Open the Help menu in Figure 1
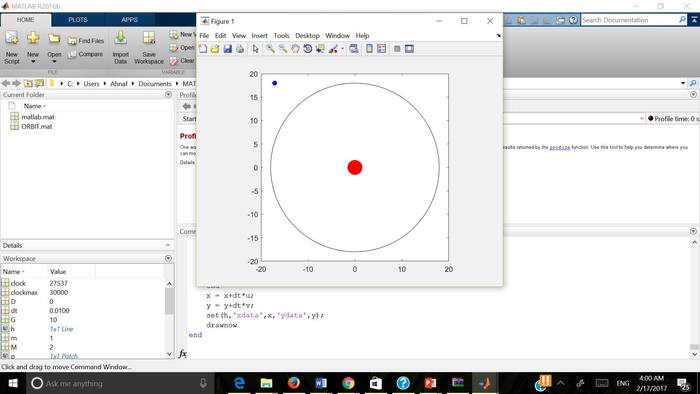The image size is (700, 394). tap(362, 36)
